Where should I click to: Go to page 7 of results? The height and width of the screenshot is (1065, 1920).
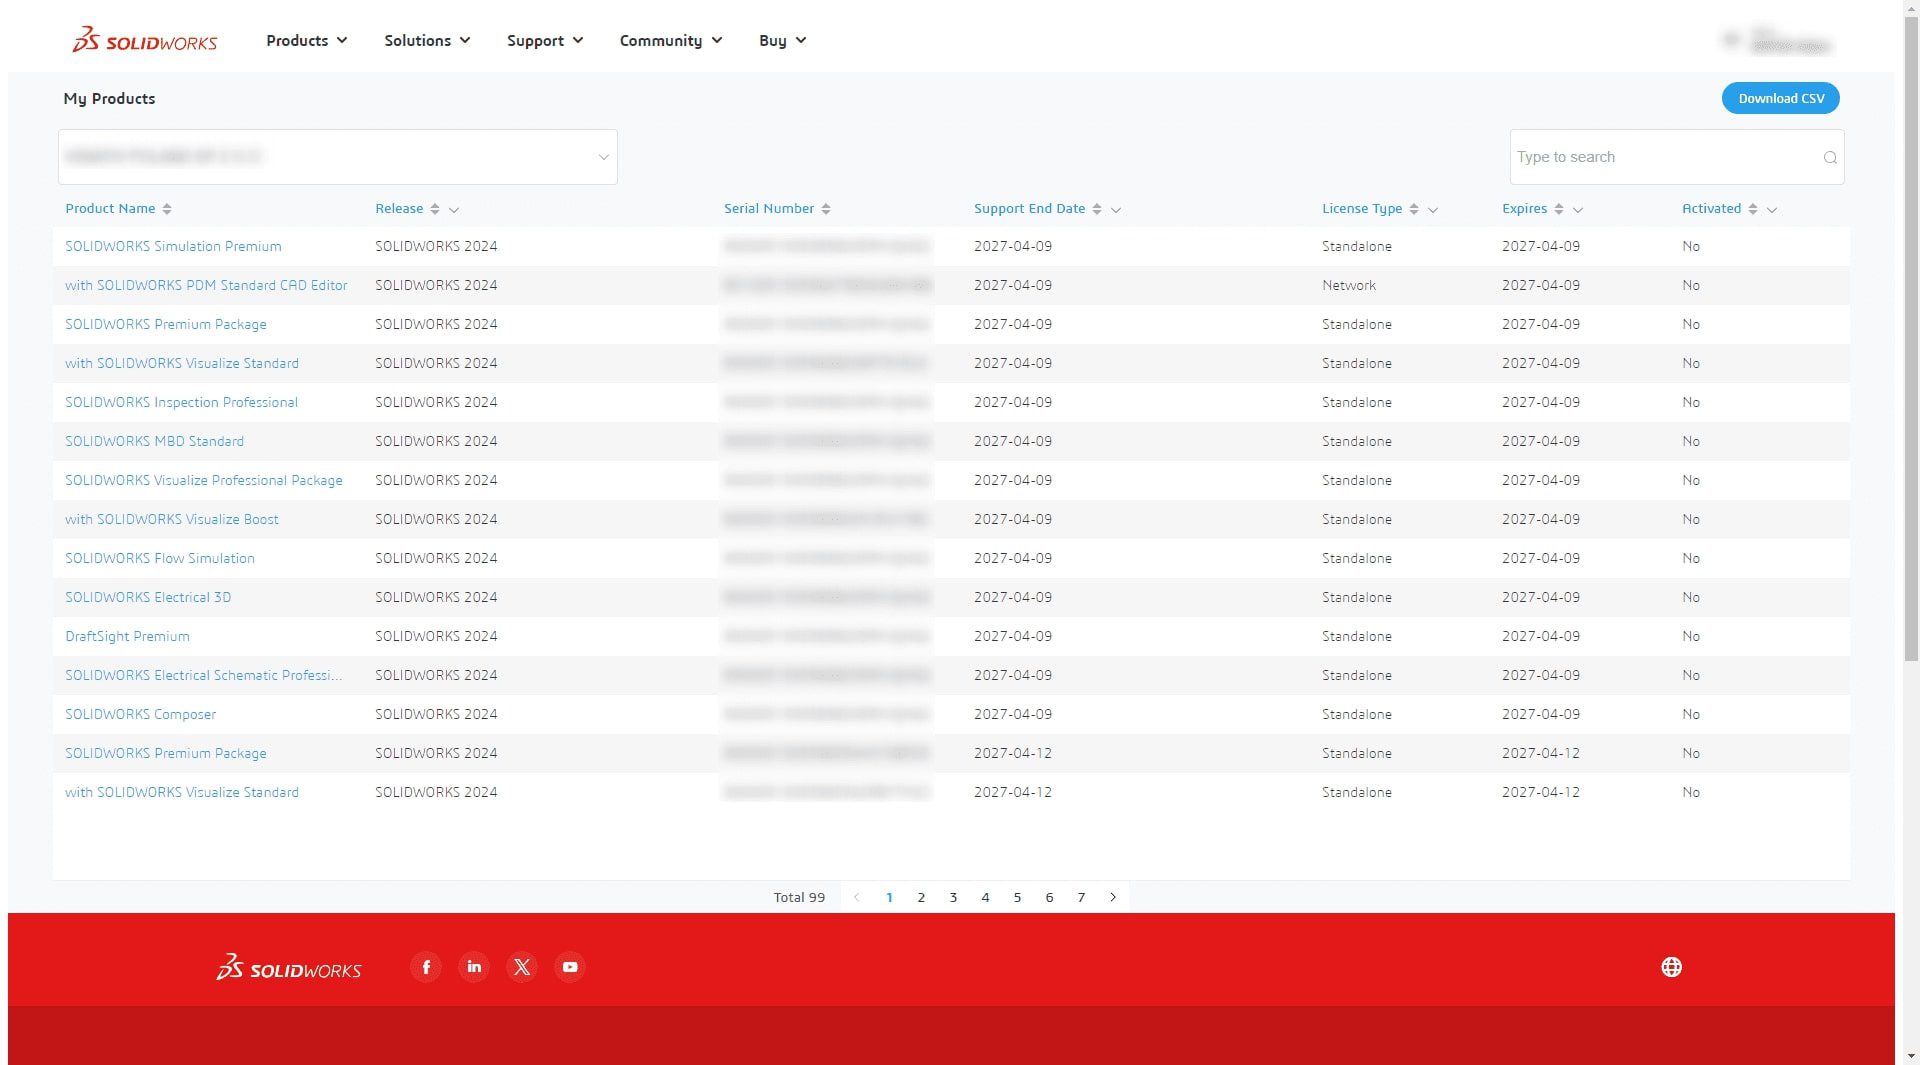point(1081,897)
